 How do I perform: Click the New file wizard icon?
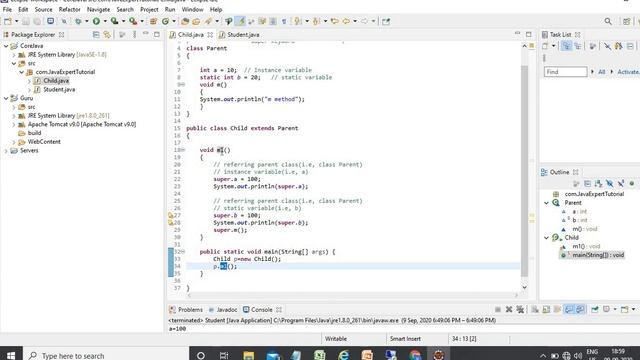[8, 21]
